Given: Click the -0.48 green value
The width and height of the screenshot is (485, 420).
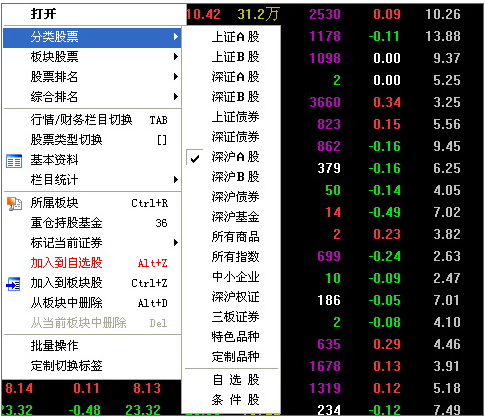Looking at the screenshot, I should [85, 410].
